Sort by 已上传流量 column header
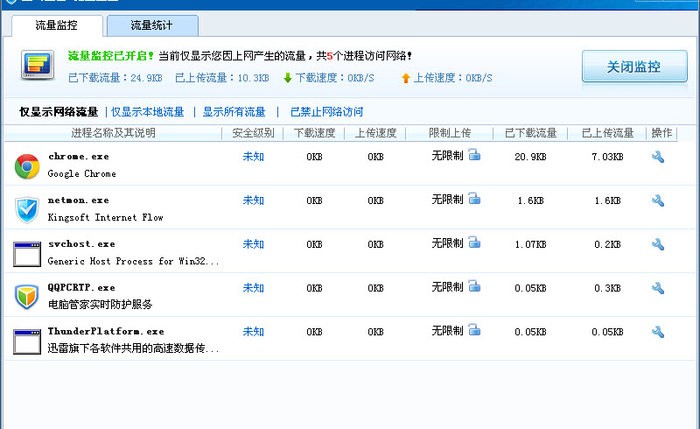700x429 pixels. pyautogui.click(x=607, y=133)
